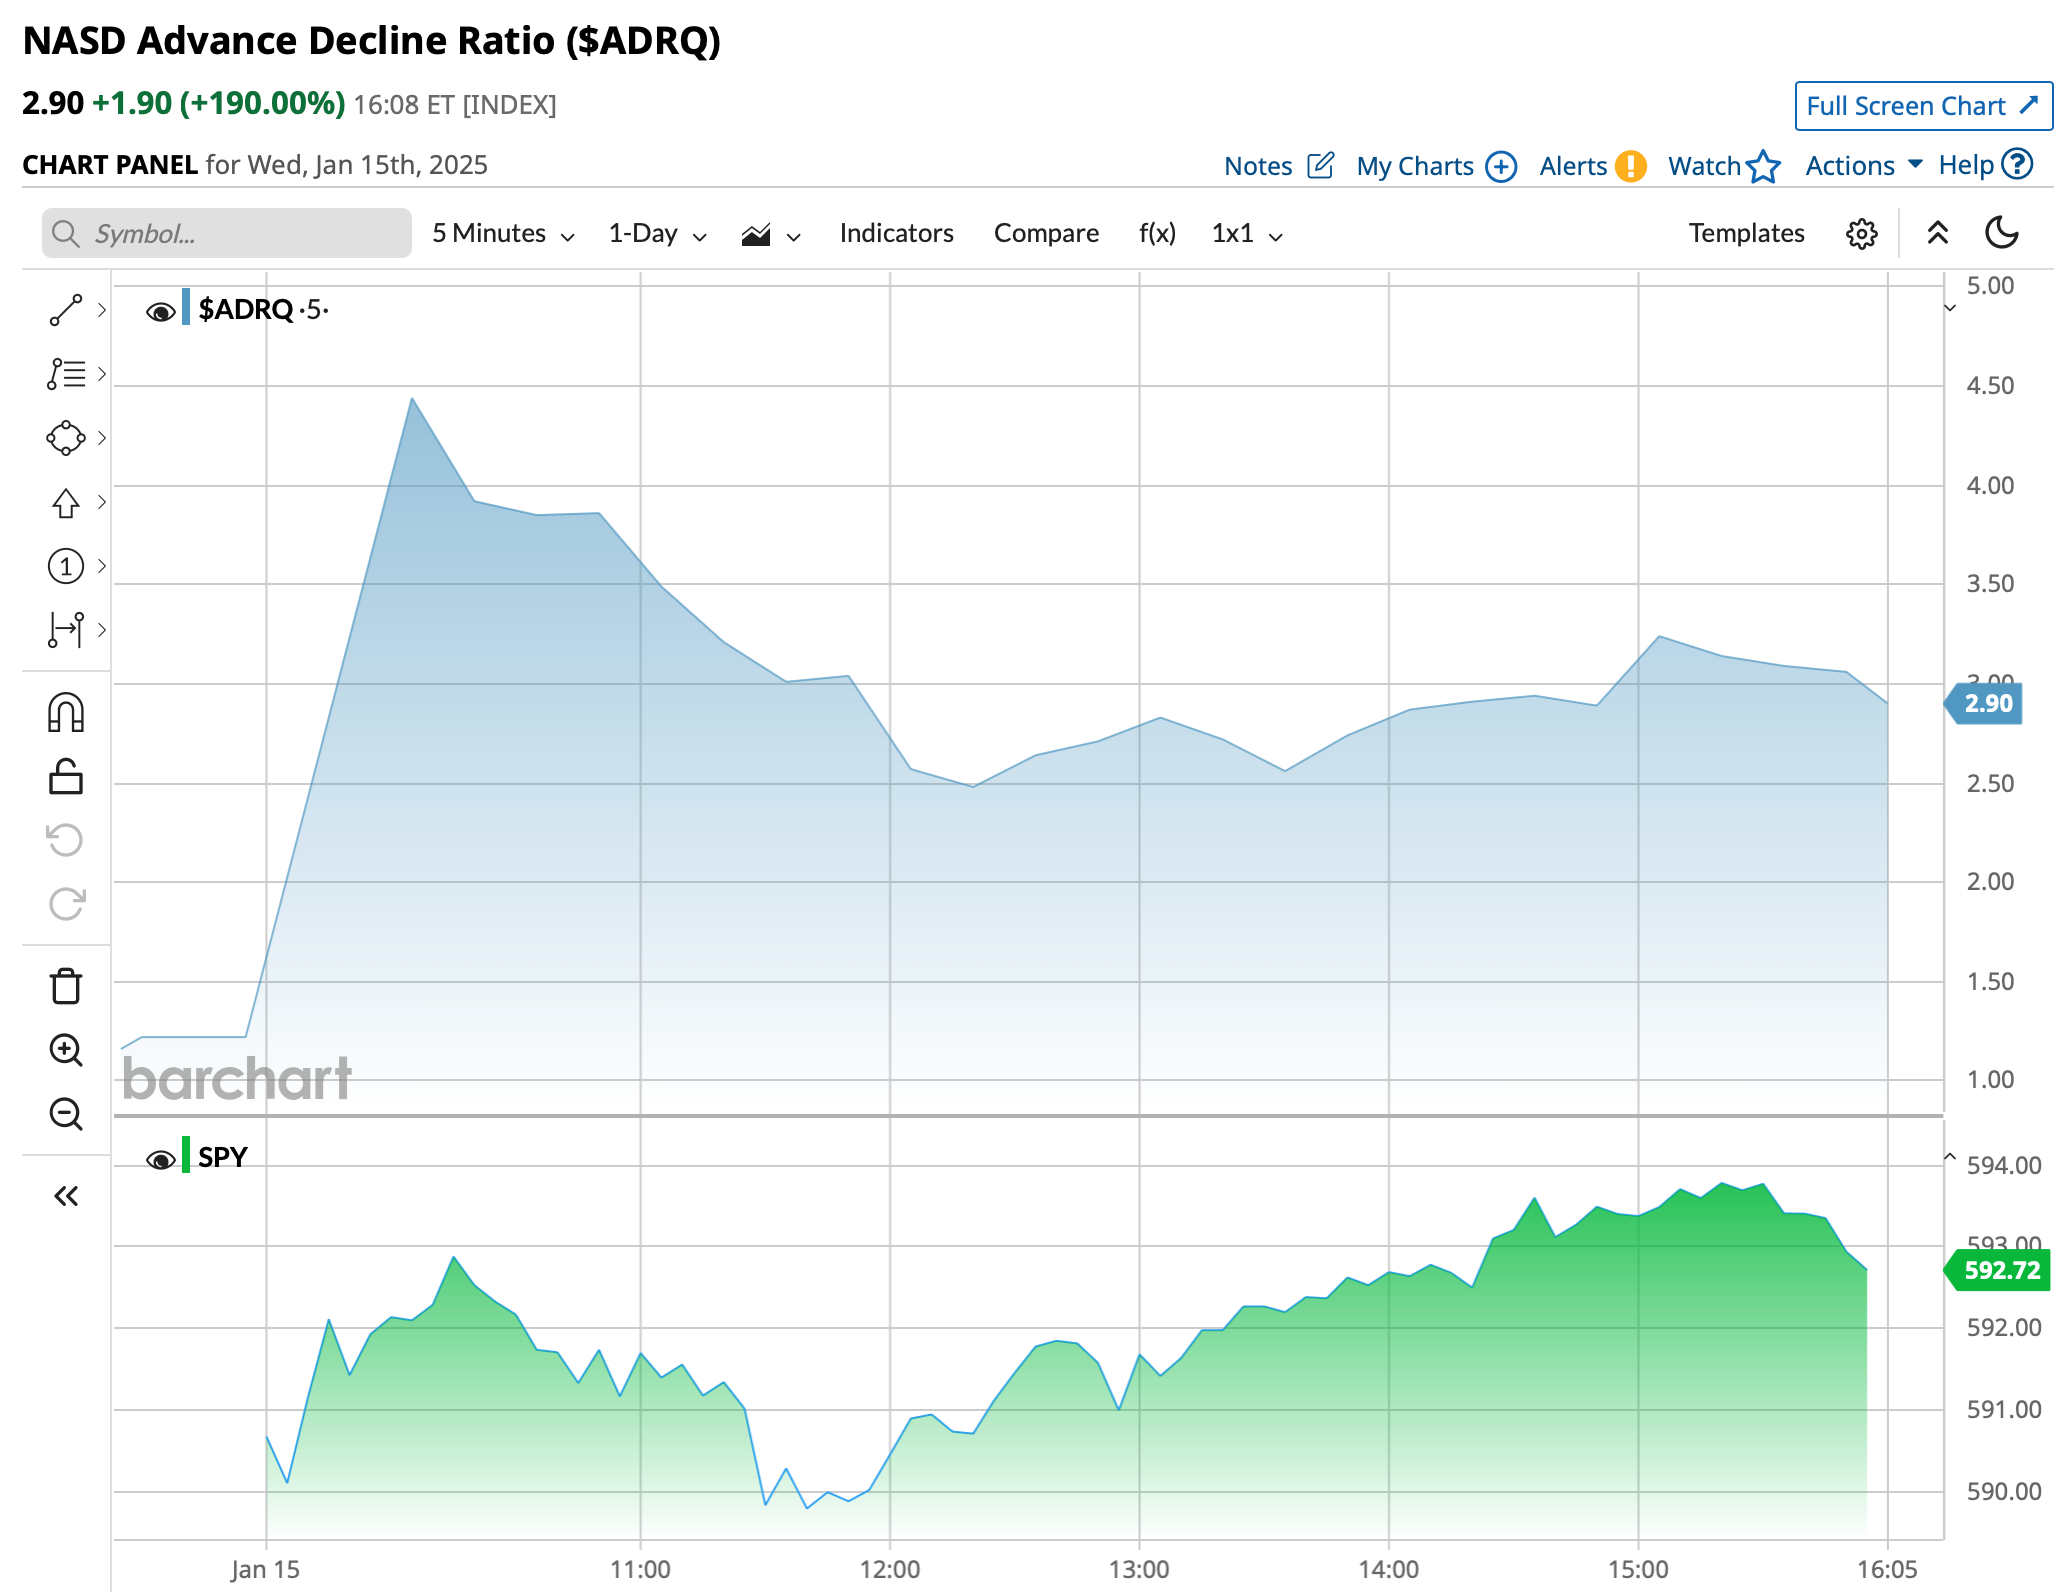Open the 1-Day period dropdown
2066x1592 pixels.
point(657,234)
